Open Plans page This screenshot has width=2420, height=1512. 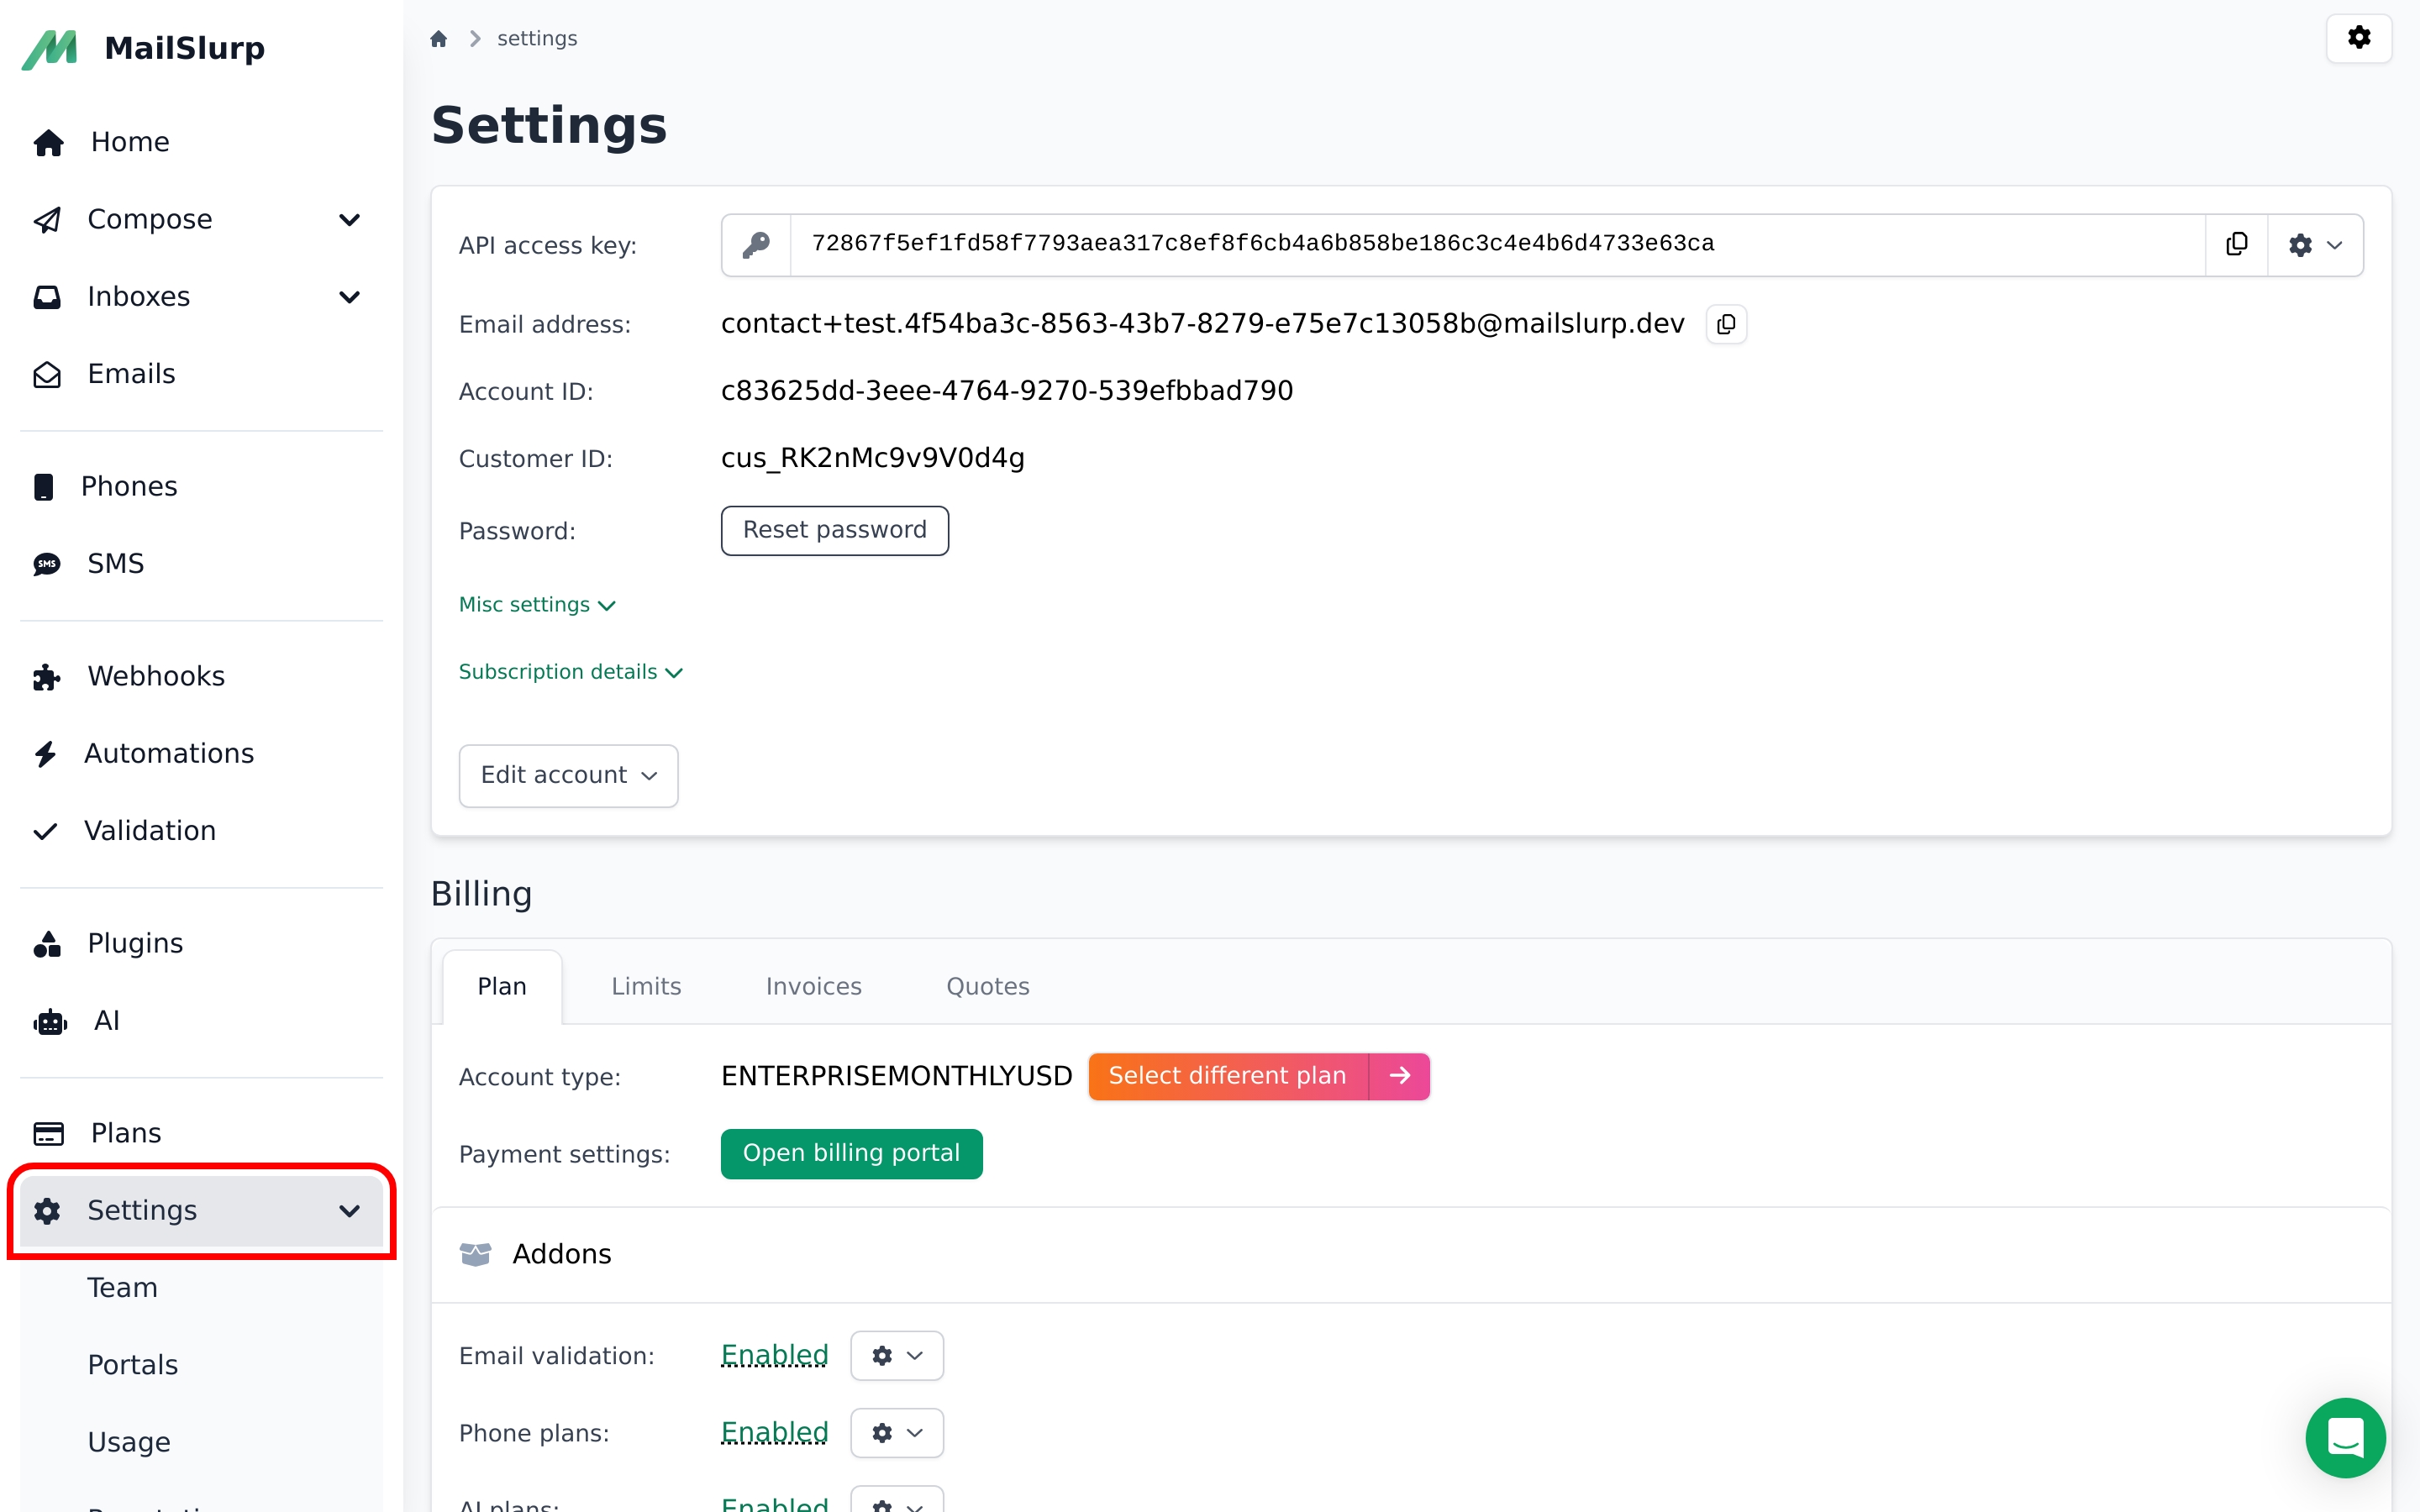[x=201, y=1133]
